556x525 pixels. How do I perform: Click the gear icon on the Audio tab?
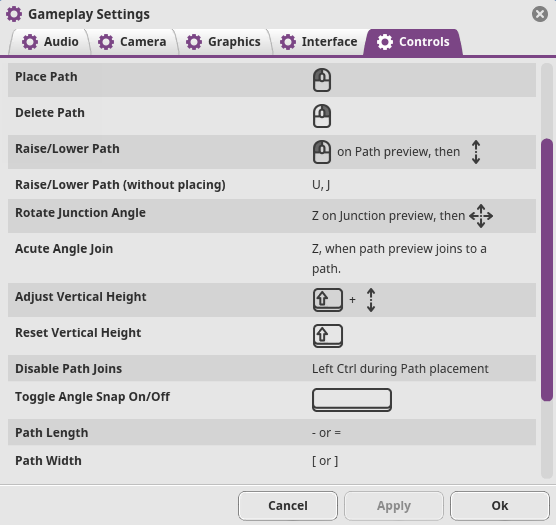tap(30, 42)
